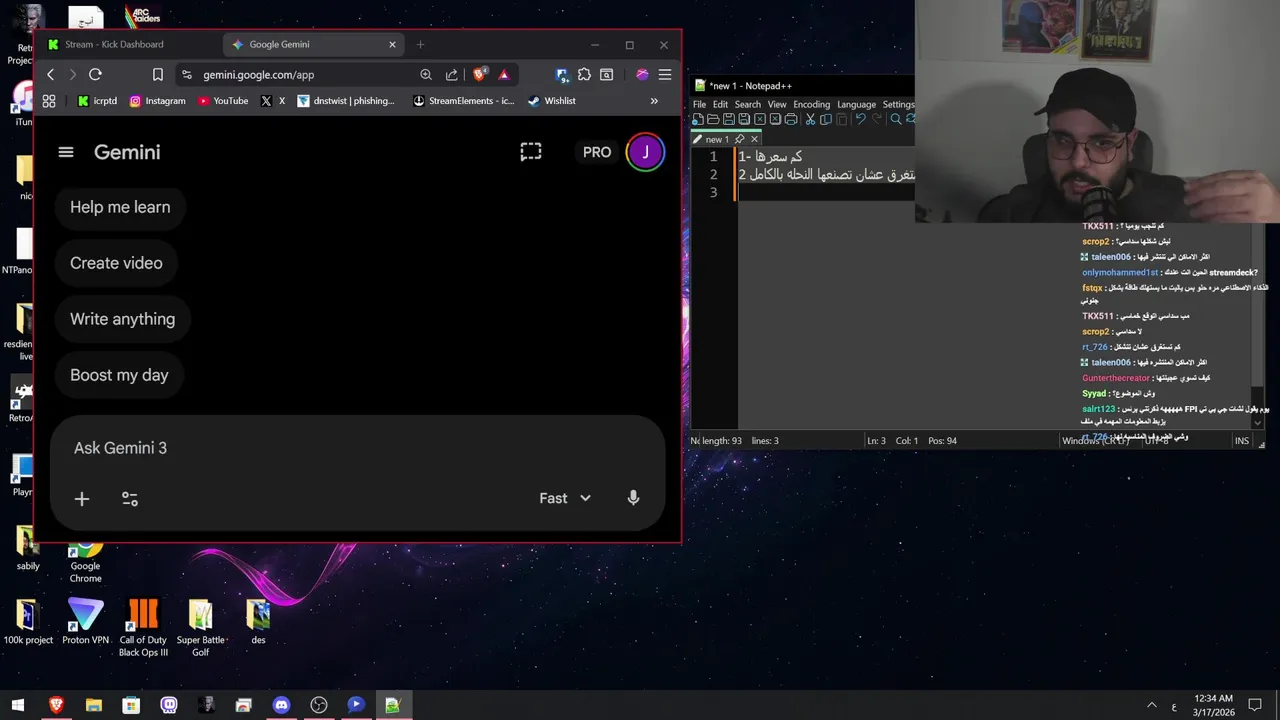Select the Google Gemini browser tab
Image resolution: width=1280 pixels, height=720 pixels.
point(314,44)
